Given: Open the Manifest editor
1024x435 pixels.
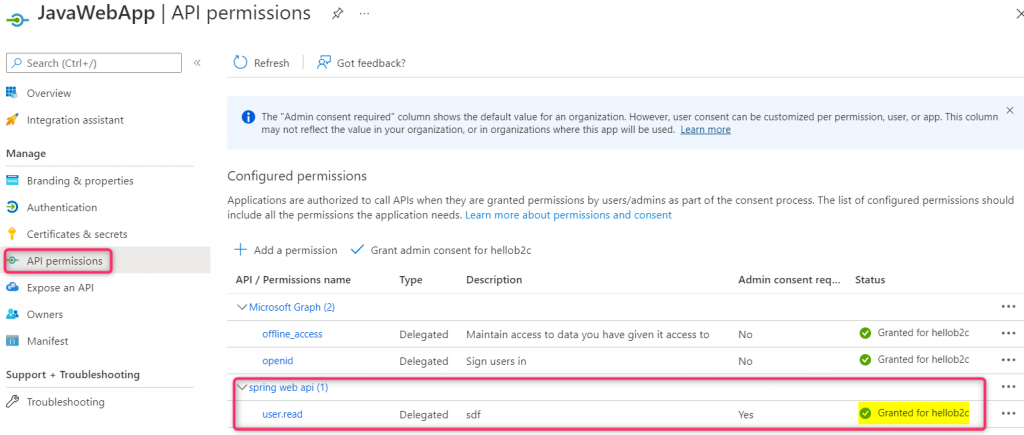Looking at the screenshot, I should (47, 342).
